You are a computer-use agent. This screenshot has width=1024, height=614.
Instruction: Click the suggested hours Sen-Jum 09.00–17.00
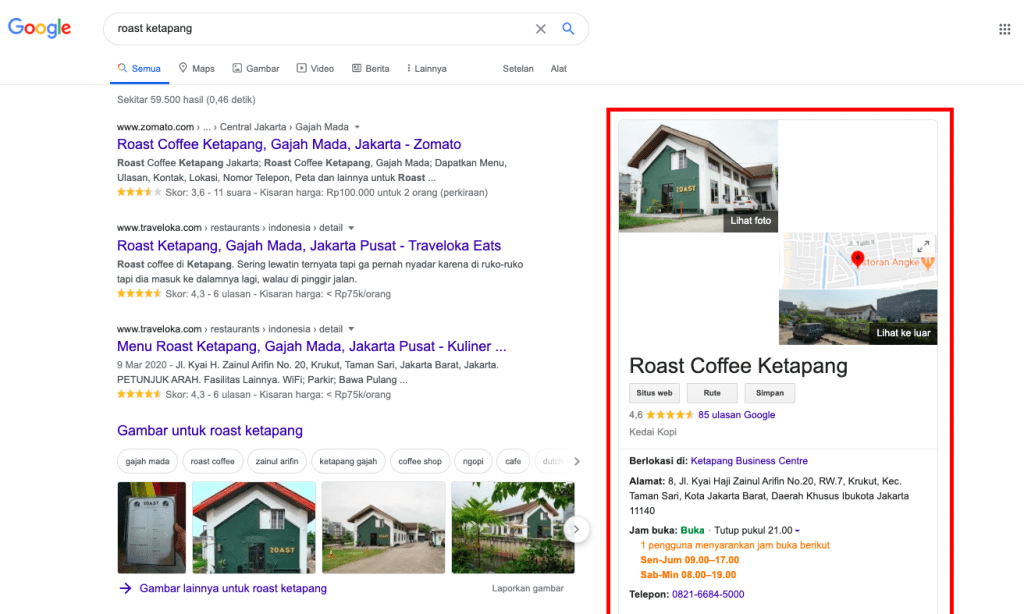coord(690,560)
